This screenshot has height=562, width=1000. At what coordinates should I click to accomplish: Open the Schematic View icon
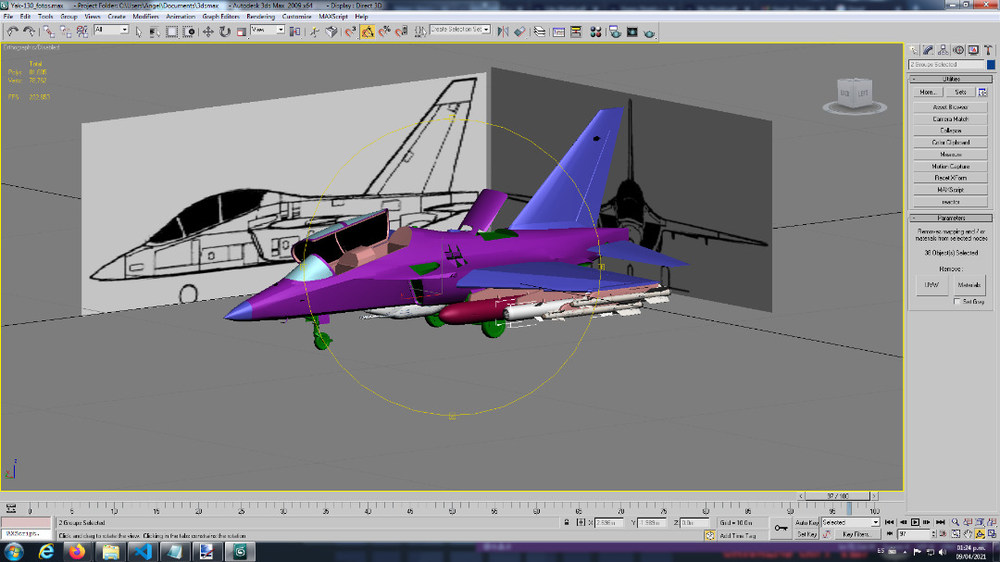tap(576, 31)
